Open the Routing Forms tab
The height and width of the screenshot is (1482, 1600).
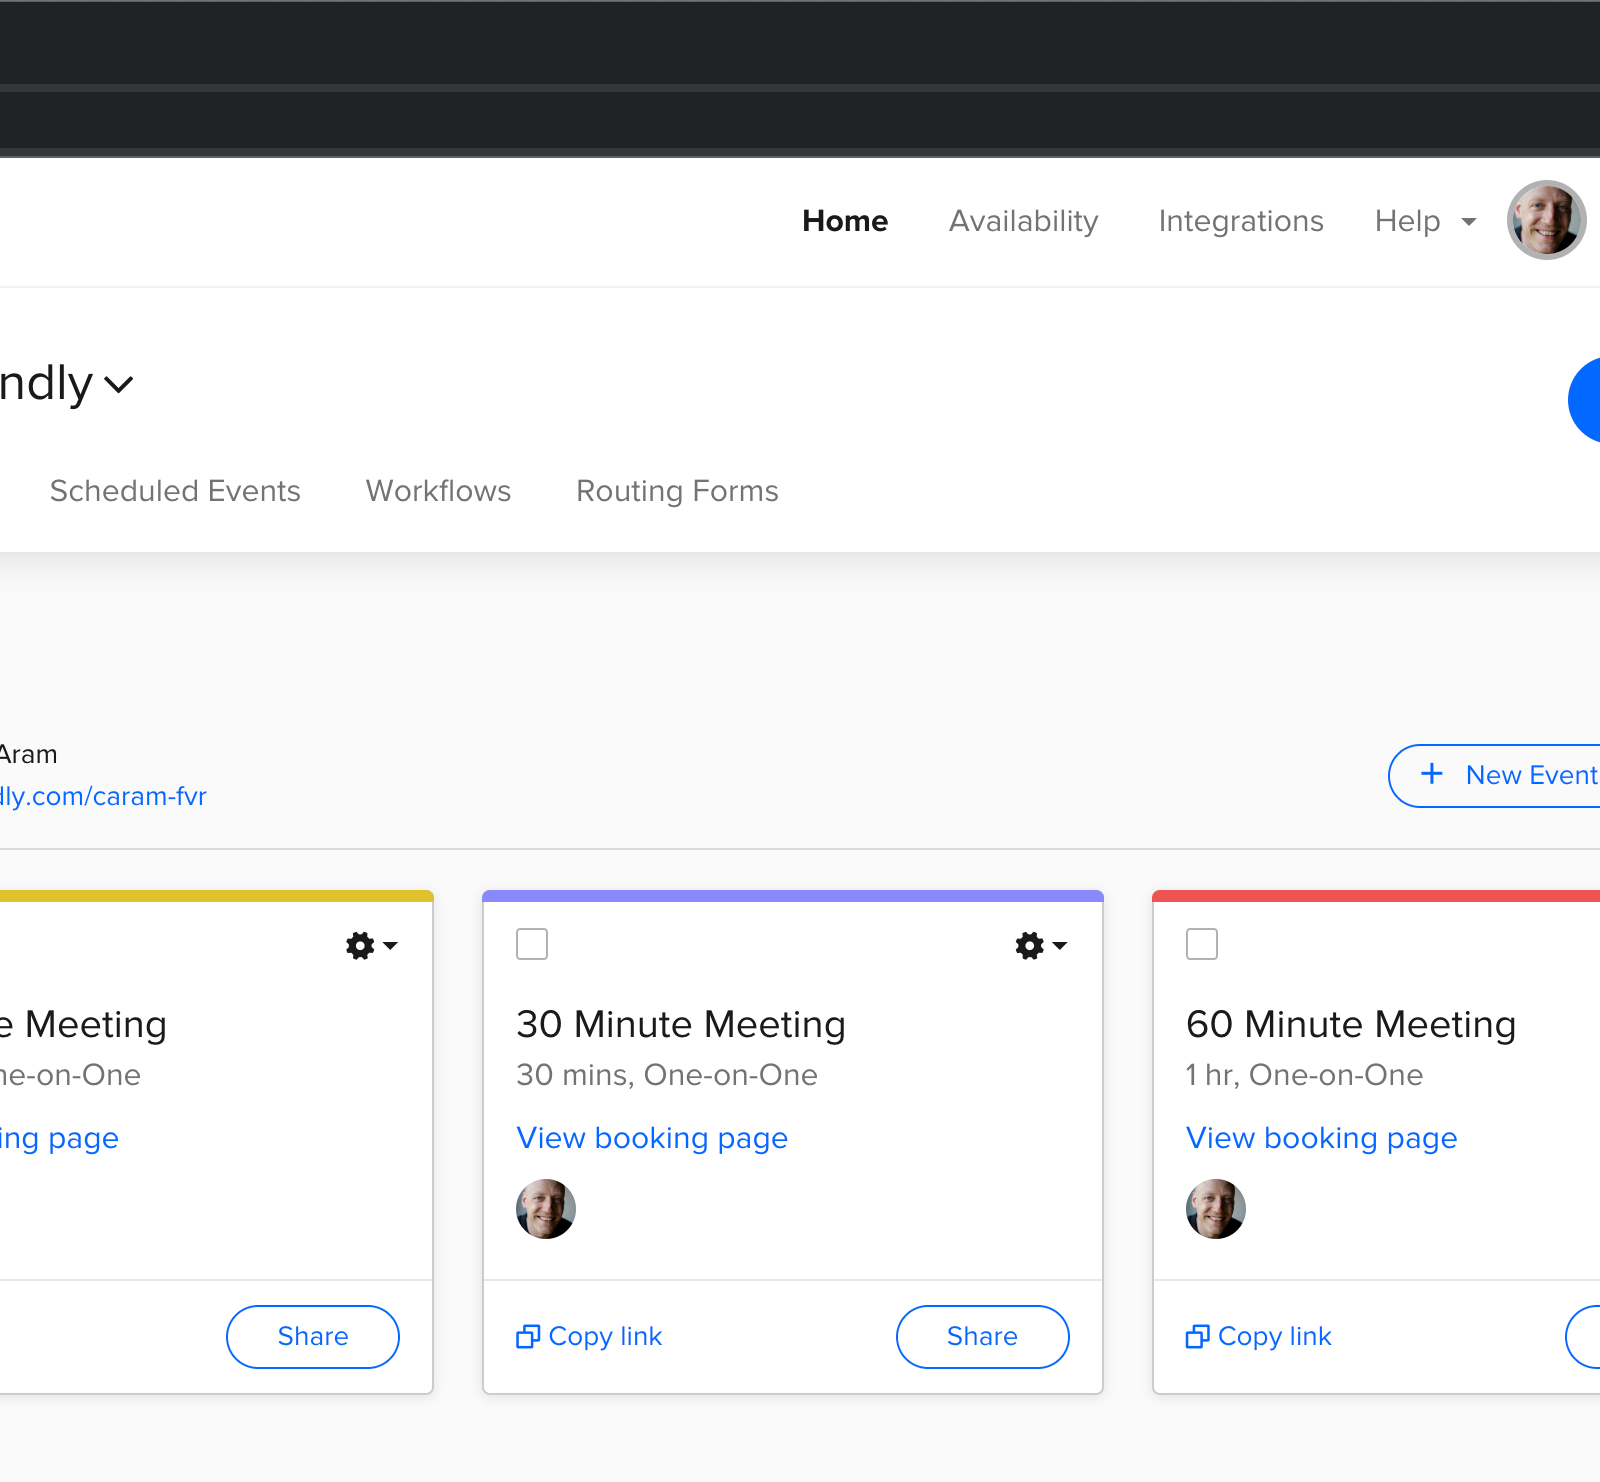[677, 491]
